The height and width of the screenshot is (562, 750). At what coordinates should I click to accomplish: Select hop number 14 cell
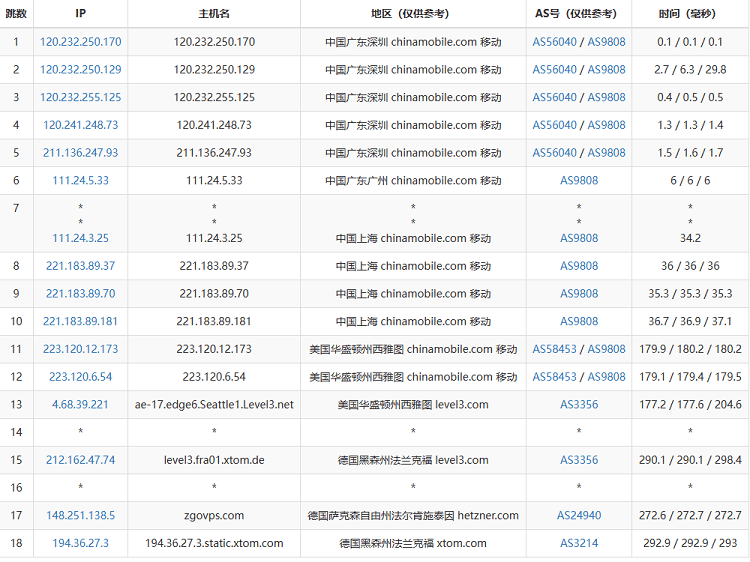click(16, 432)
